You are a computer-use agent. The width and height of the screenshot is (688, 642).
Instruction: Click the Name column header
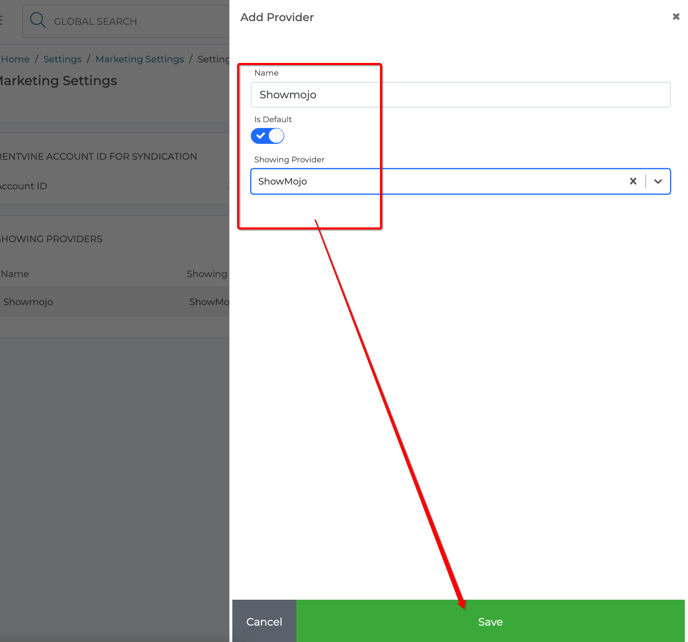15,274
